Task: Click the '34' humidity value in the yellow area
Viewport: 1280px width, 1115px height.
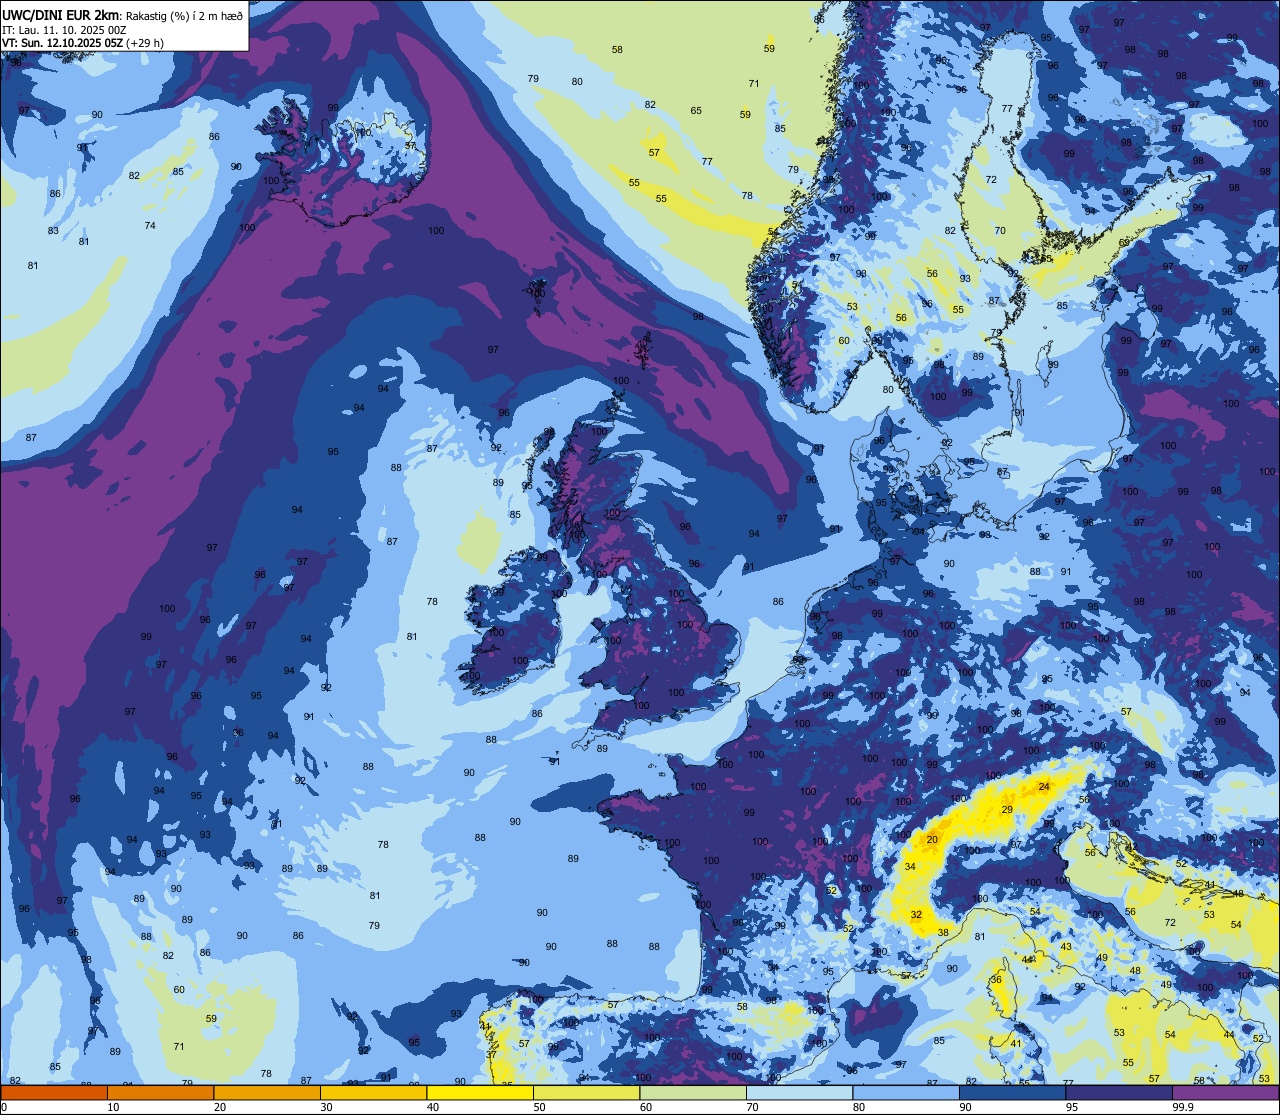Action: tap(910, 866)
